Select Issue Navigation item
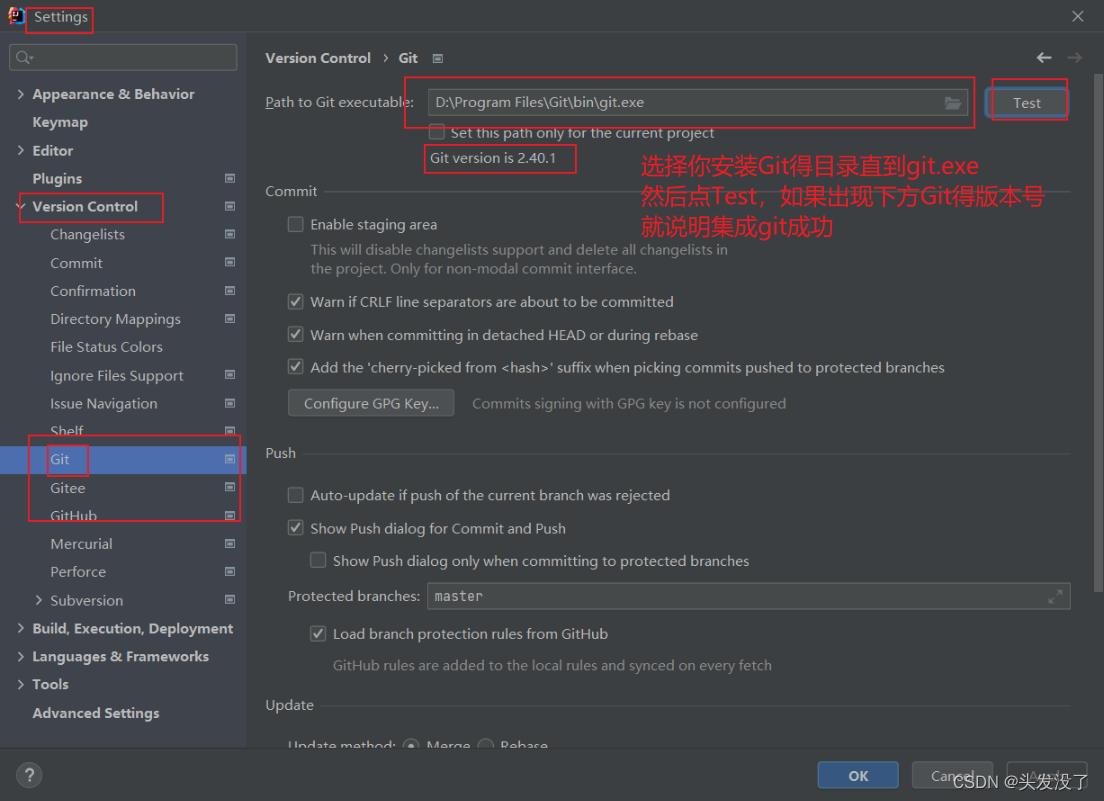1104x801 pixels. (x=104, y=403)
